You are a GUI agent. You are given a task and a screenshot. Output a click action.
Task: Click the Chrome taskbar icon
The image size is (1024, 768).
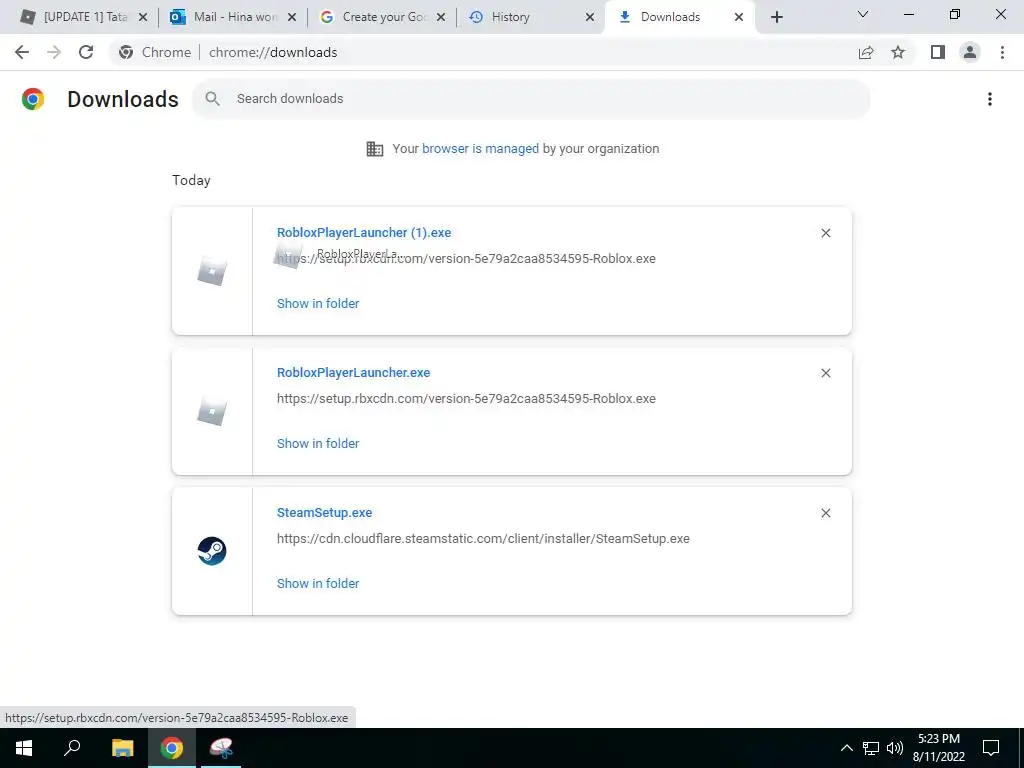pos(172,748)
